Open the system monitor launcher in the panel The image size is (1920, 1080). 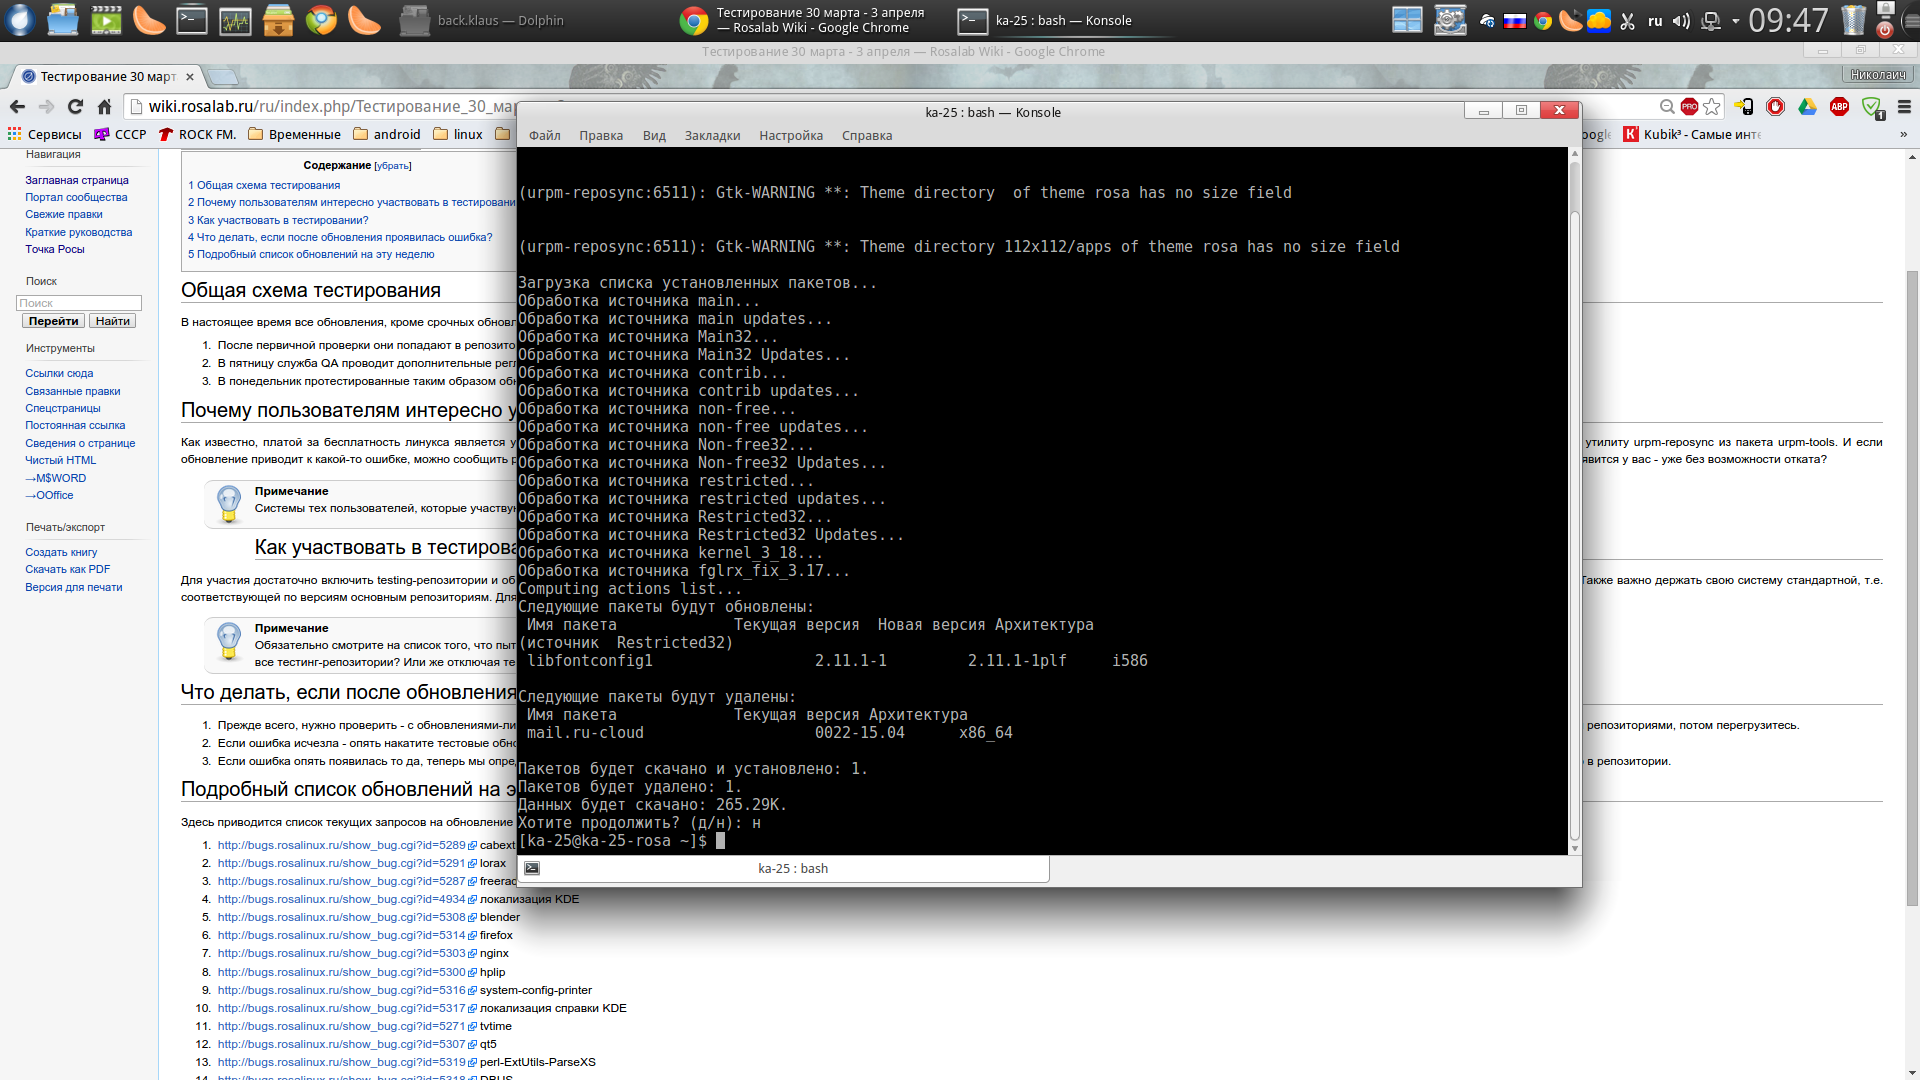click(235, 20)
